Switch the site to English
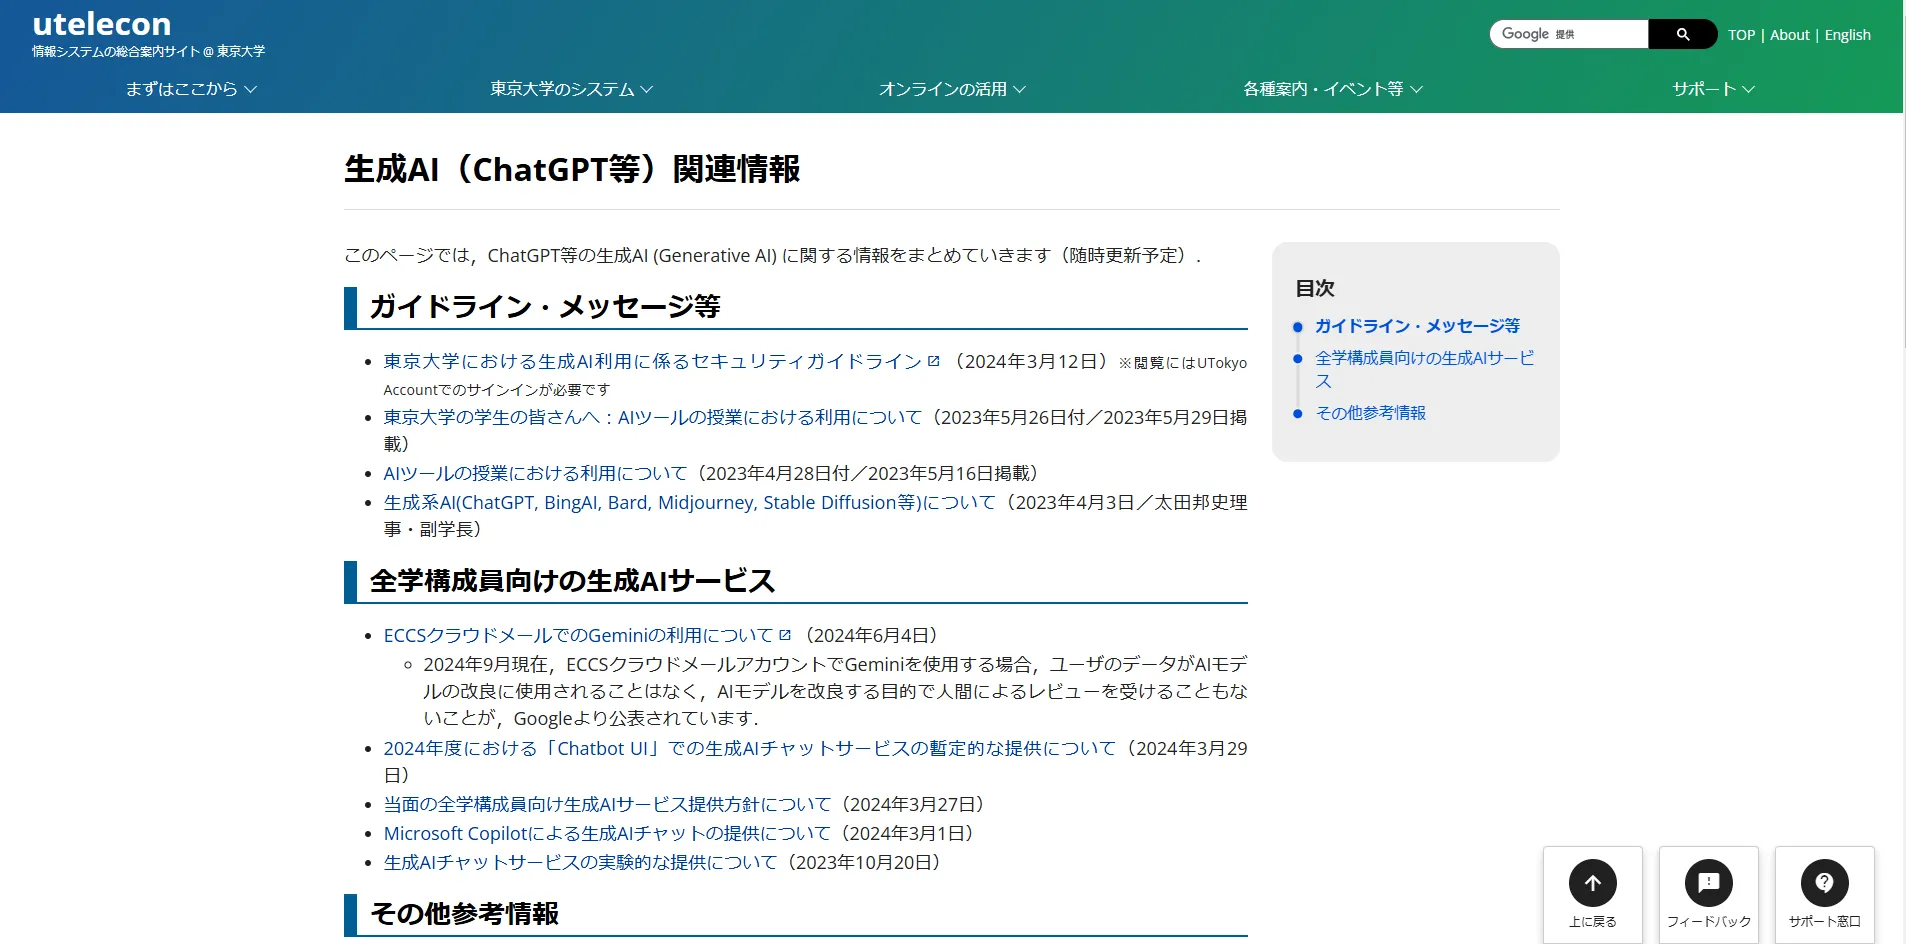 [1848, 35]
